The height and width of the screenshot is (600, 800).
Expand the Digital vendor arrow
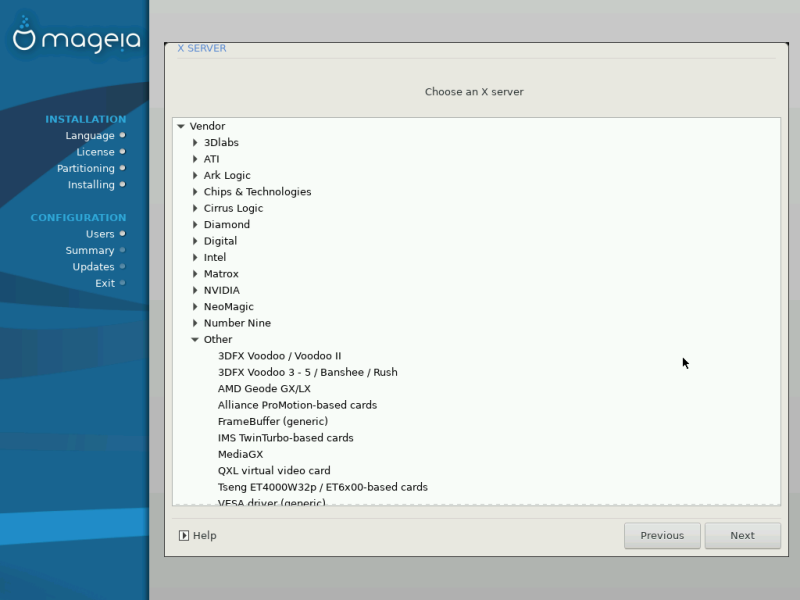[x=195, y=241]
